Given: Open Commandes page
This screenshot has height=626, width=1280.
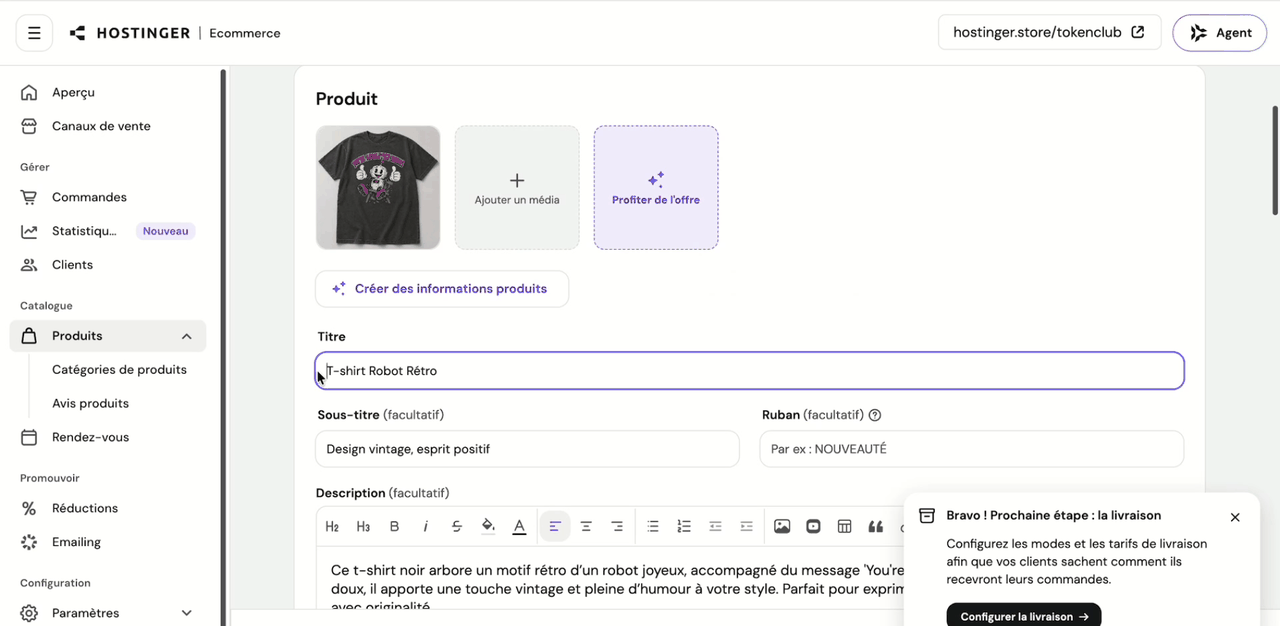Looking at the screenshot, I should (89, 197).
